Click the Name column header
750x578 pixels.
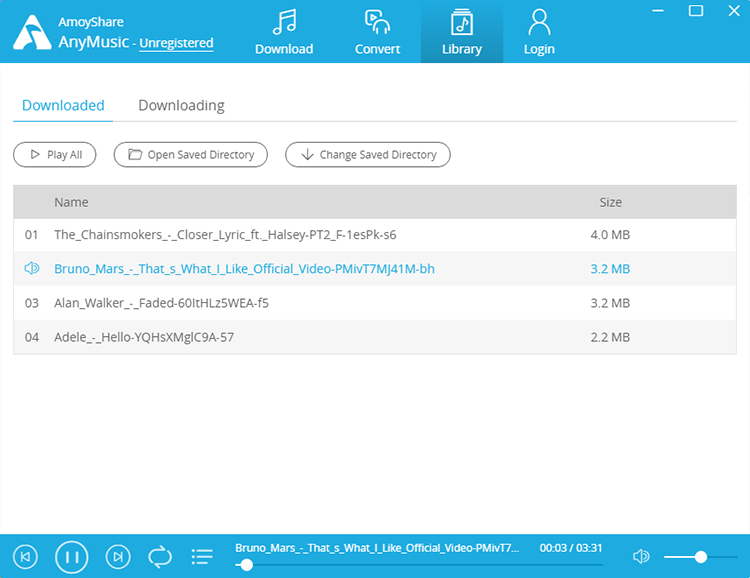click(x=71, y=202)
